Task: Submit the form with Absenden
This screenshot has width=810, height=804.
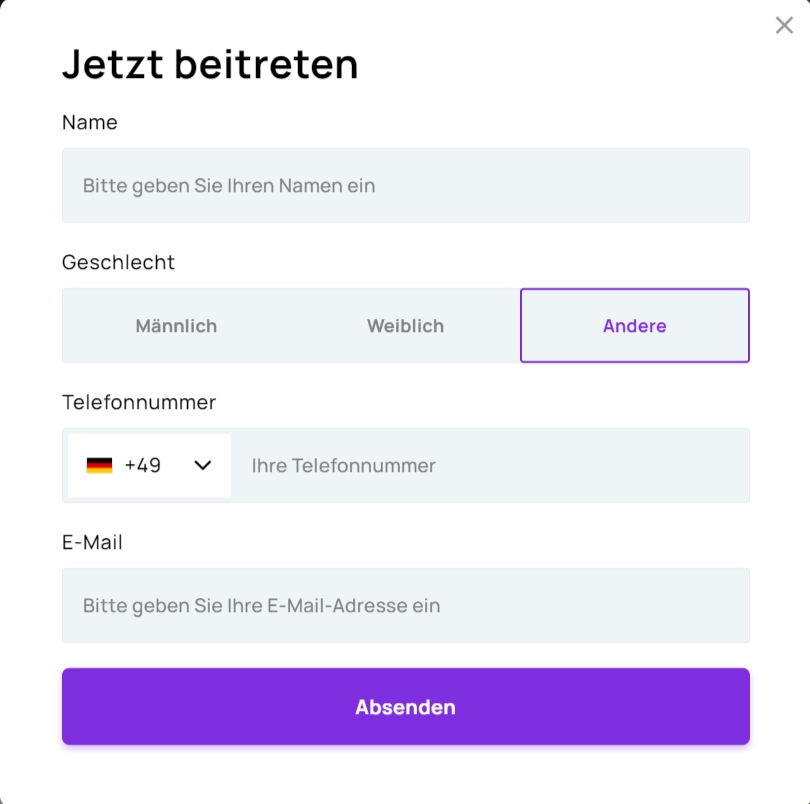Action: point(406,706)
